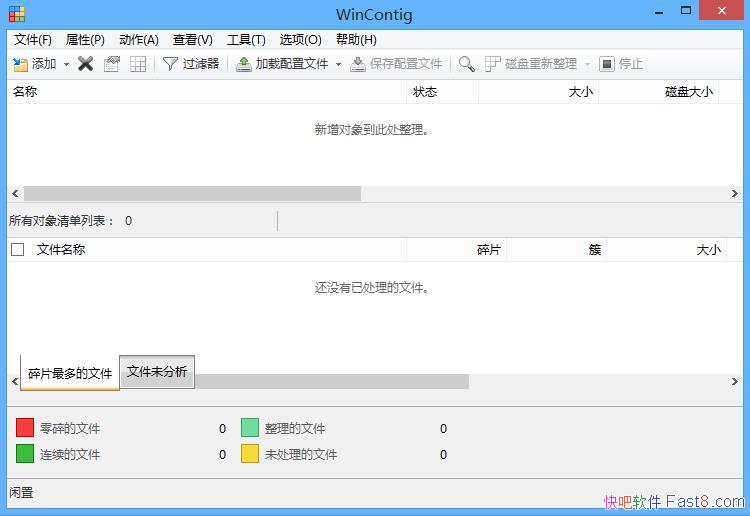Sort by the 名称 column header
Screen dimensions: 750x516
pyautogui.click(x=207, y=92)
